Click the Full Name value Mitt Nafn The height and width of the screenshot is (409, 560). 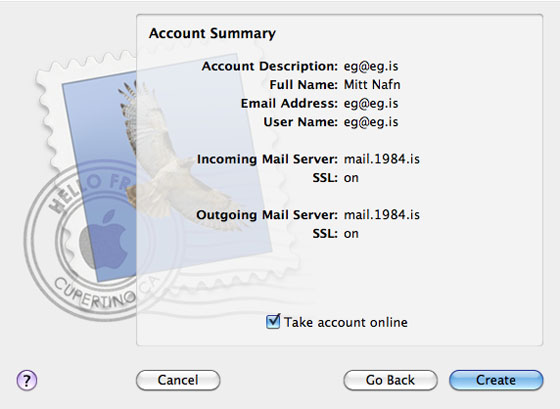tap(372, 85)
